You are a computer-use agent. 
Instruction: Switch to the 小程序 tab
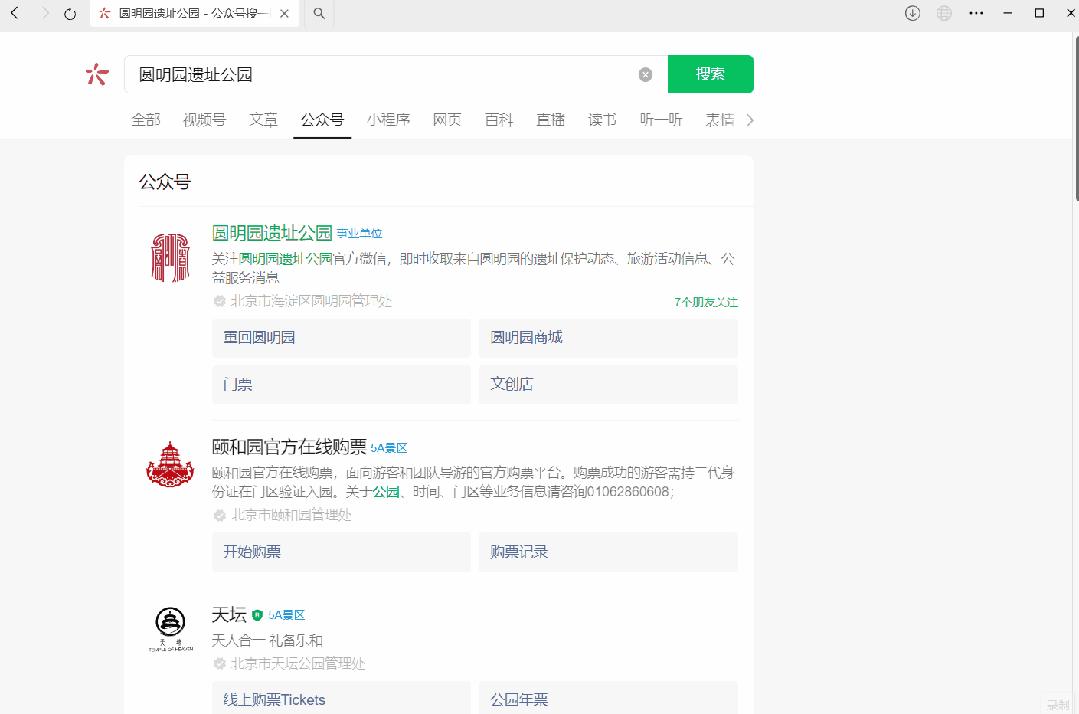point(388,120)
